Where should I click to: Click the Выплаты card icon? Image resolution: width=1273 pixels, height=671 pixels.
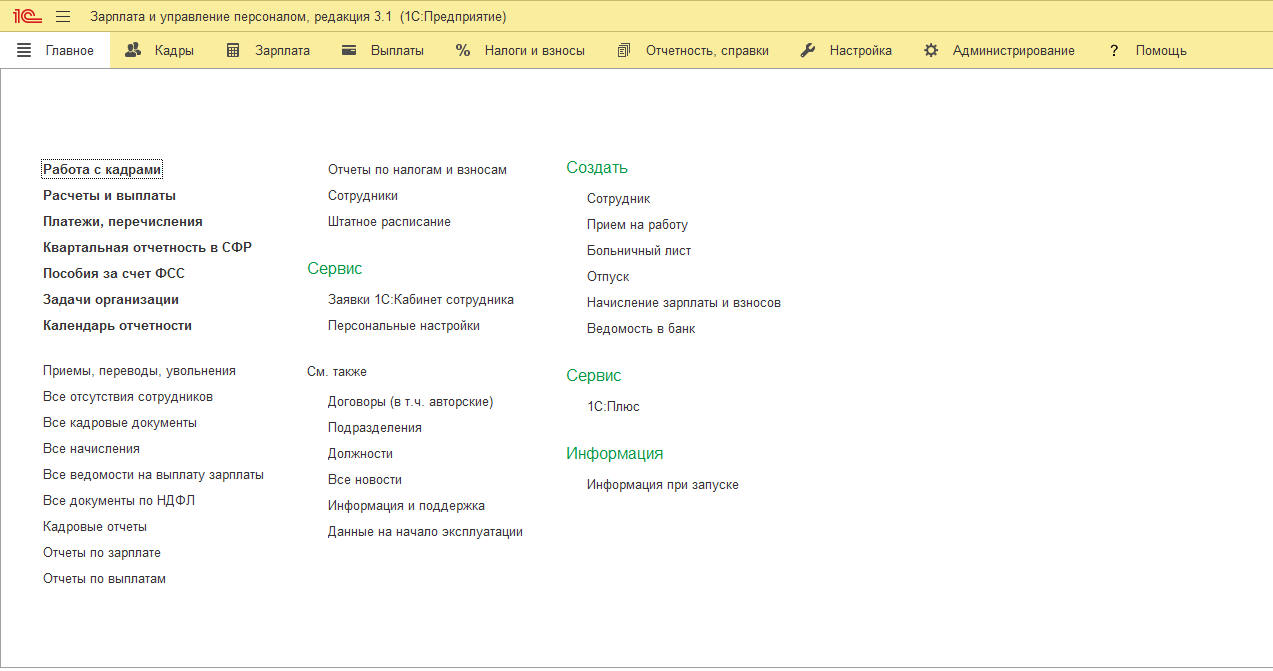point(349,50)
